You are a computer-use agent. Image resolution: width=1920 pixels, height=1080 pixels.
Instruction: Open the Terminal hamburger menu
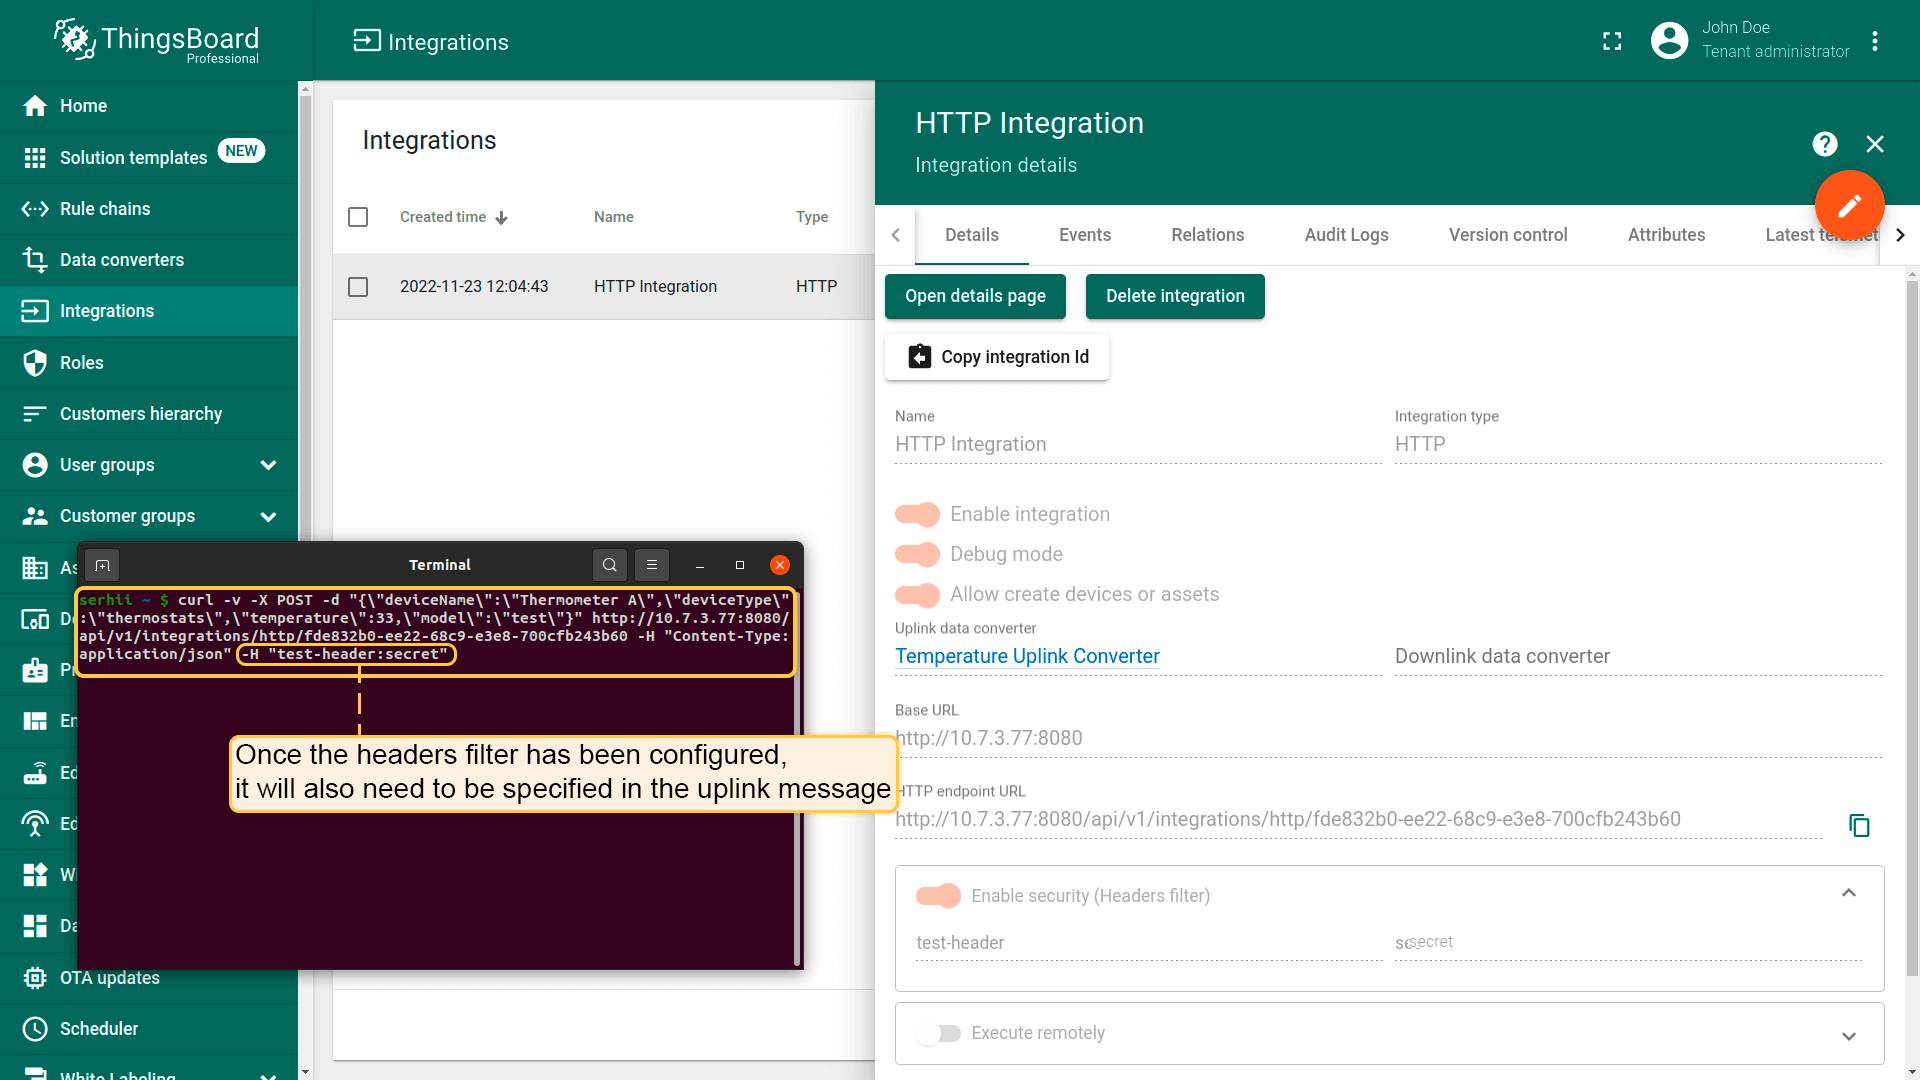(x=652, y=565)
